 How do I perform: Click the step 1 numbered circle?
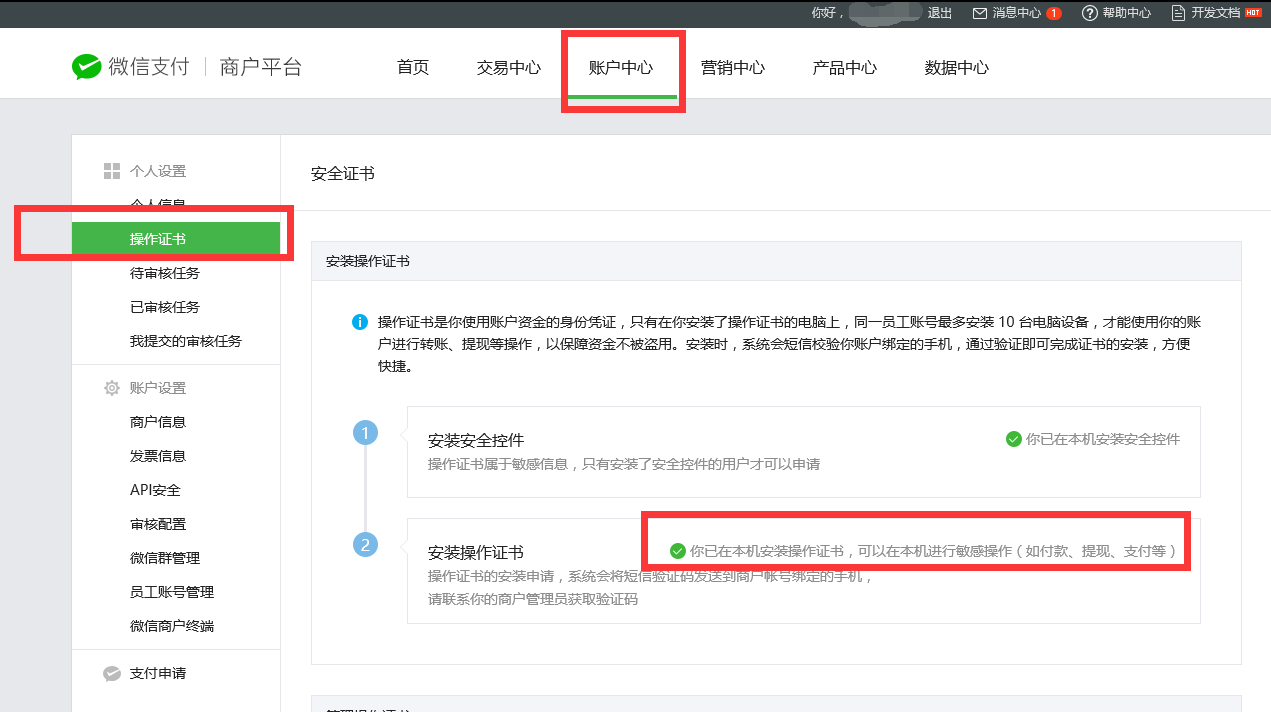pos(366,433)
